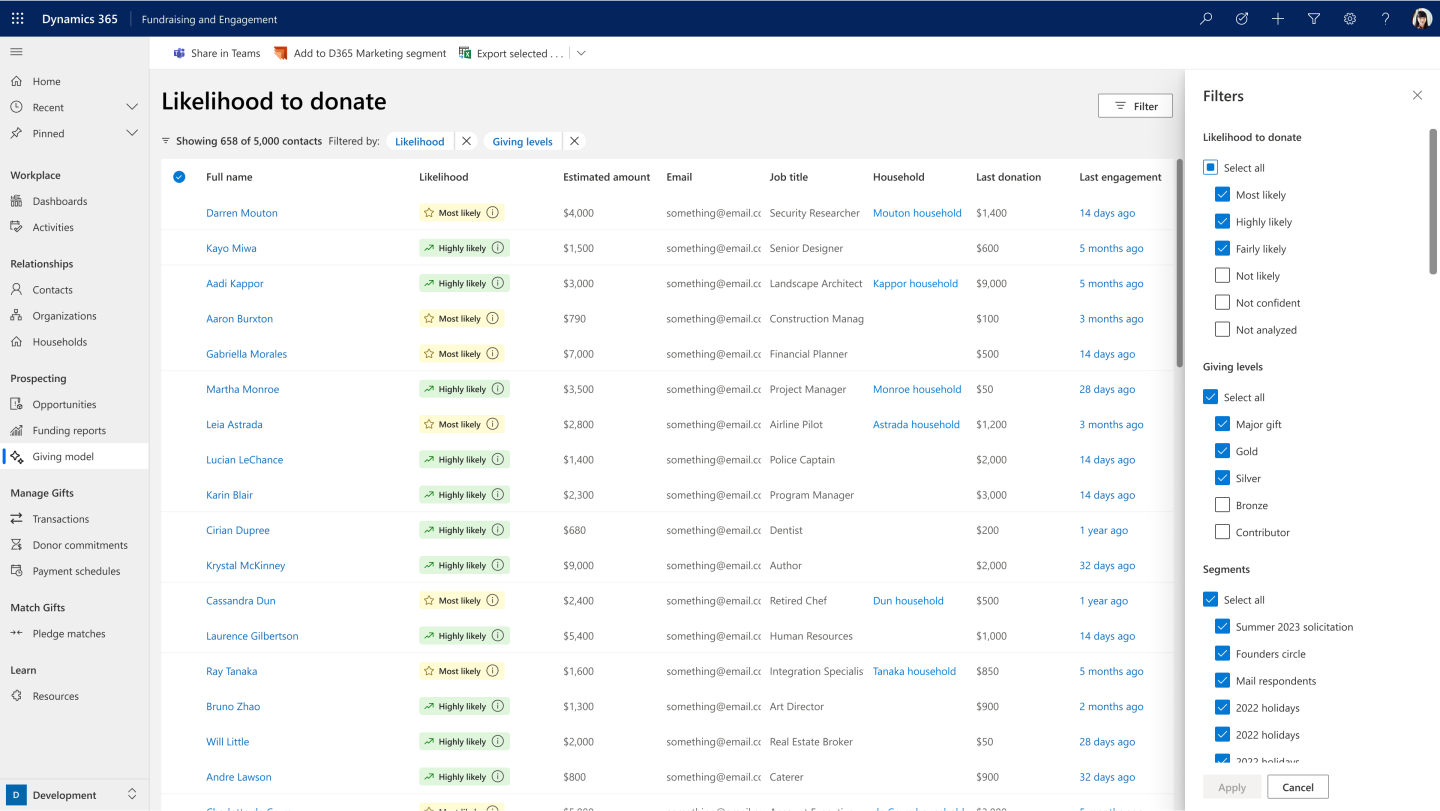Expand the Recent section chevron
This screenshot has height=811, width=1440.
(132, 107)
